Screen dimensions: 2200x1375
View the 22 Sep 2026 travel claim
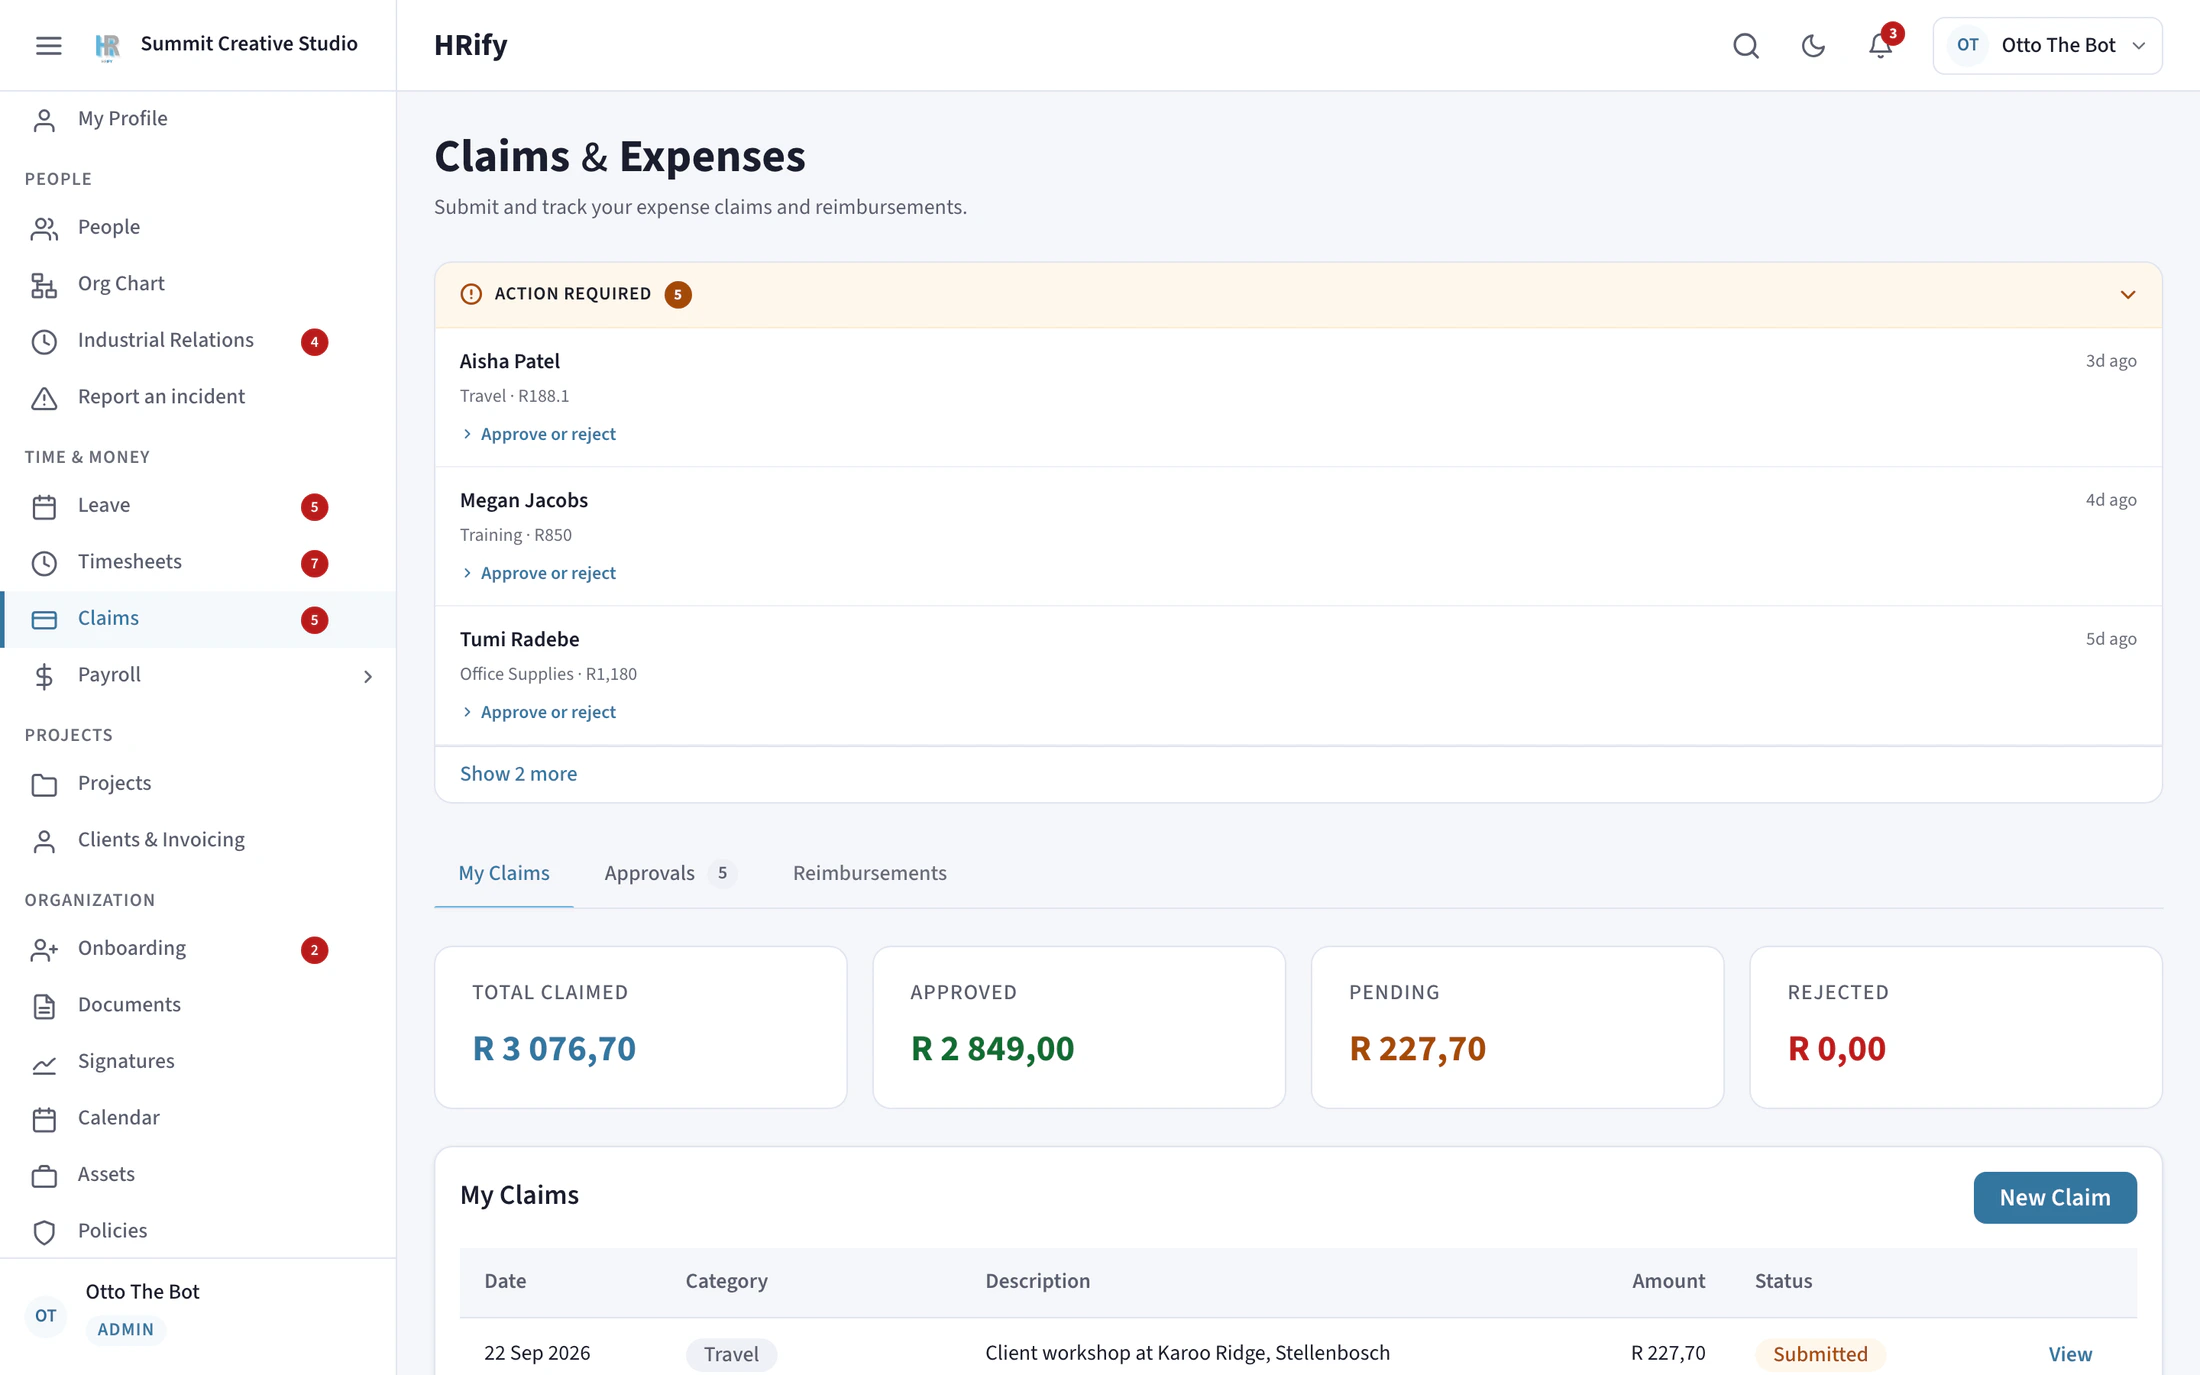(2070, 1354)
